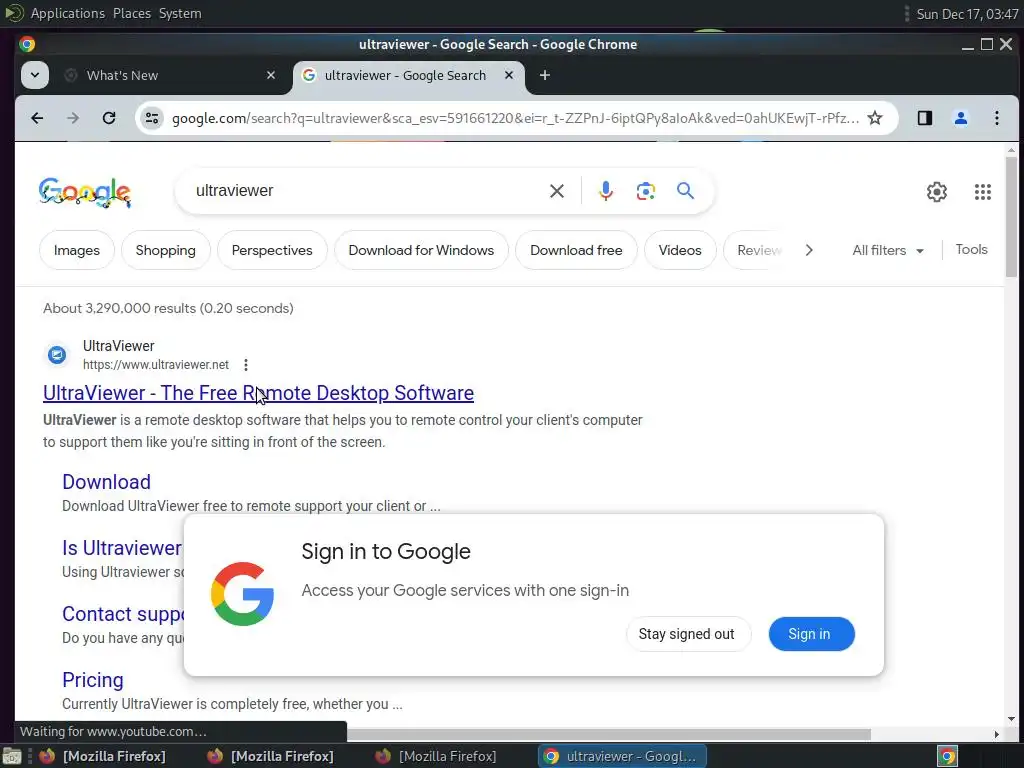
Task: Focus the Google search input field
Action: [366, 191]
